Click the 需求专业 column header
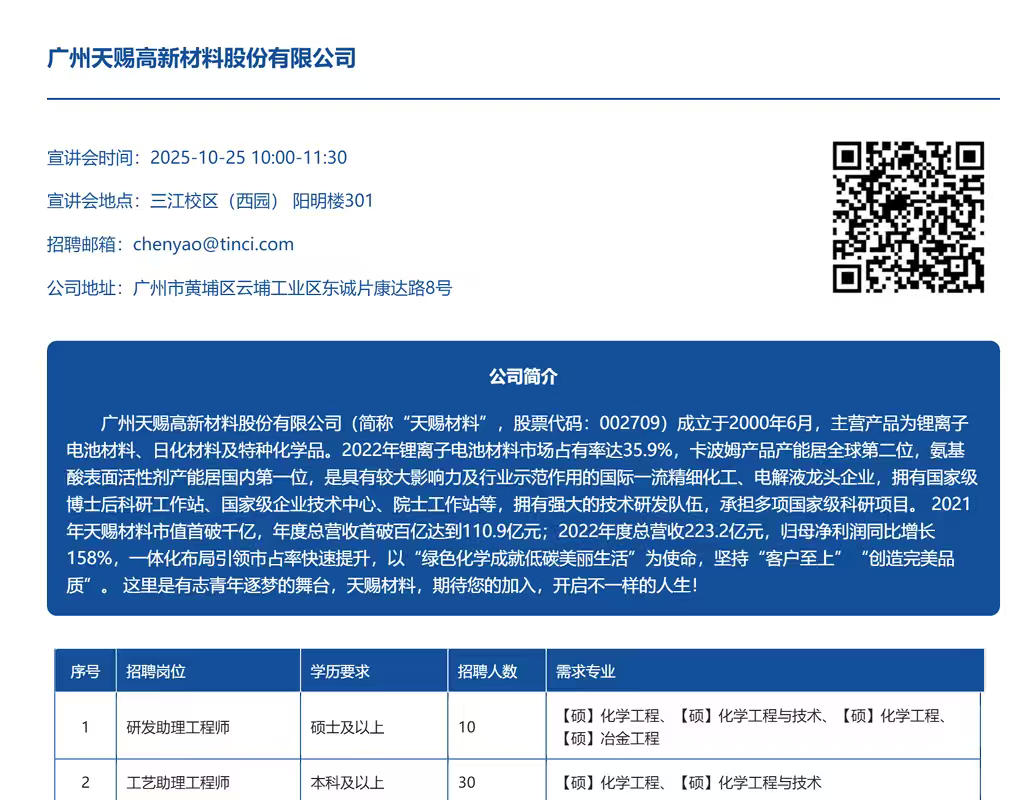 (586, 671)
